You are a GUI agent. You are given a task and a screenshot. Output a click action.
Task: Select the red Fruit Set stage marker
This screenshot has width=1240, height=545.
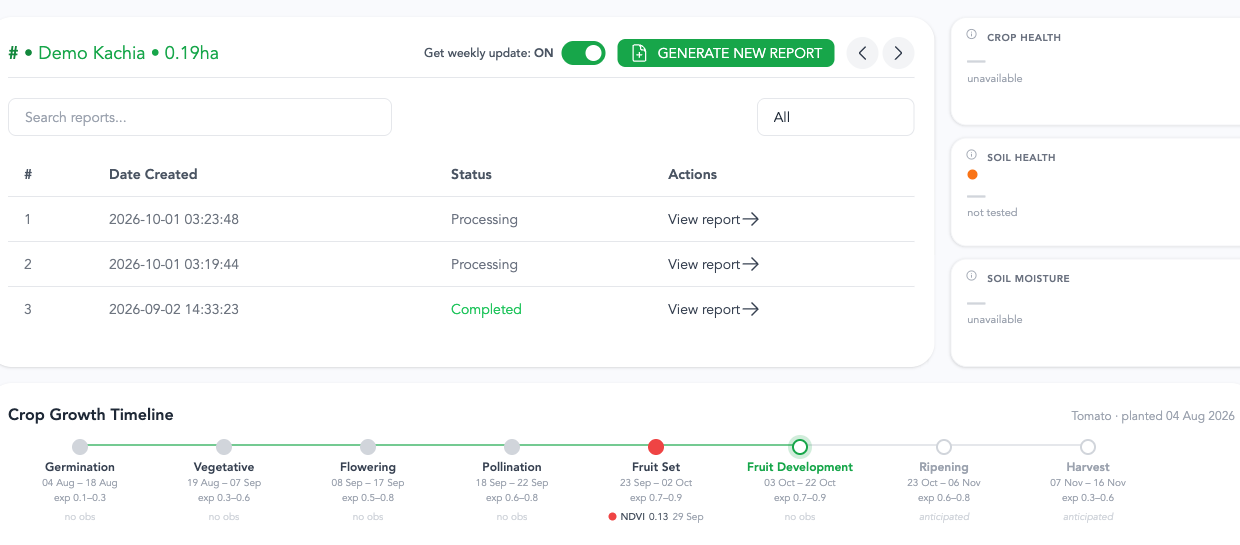[x=656, y=447]
